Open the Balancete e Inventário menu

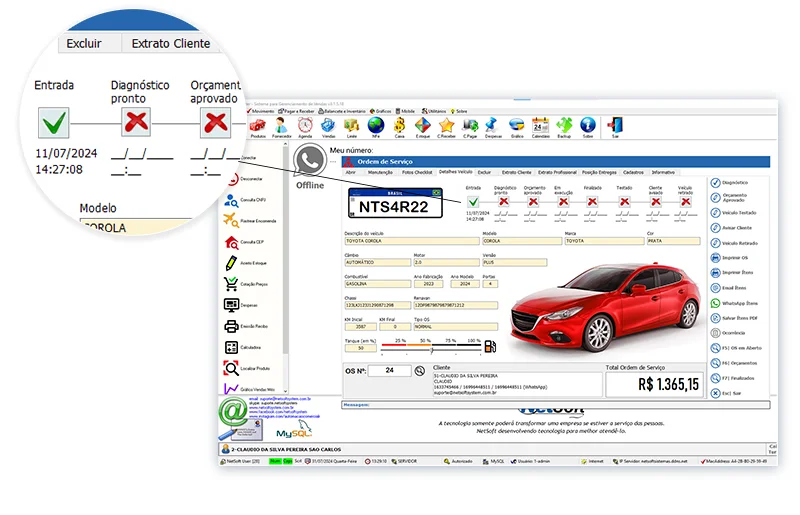tap(342, 111)
